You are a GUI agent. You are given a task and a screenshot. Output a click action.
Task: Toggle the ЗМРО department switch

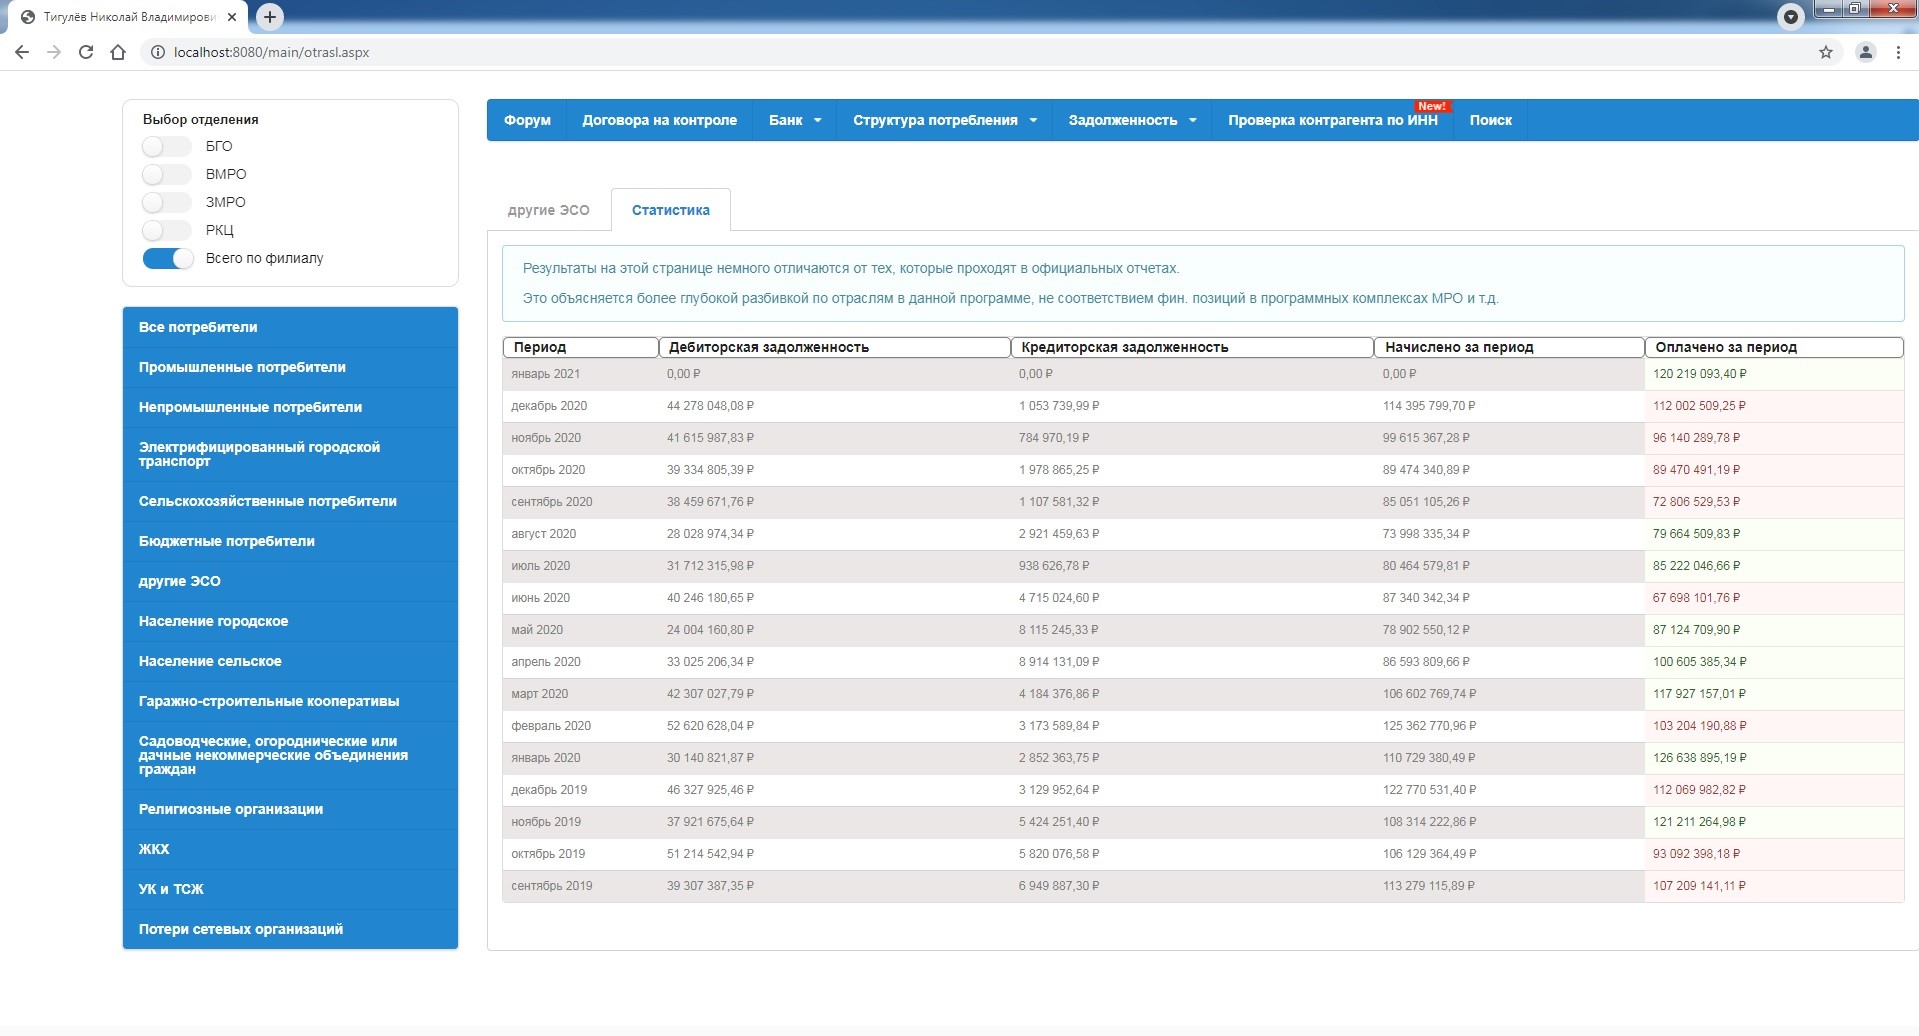coord(166,202)
